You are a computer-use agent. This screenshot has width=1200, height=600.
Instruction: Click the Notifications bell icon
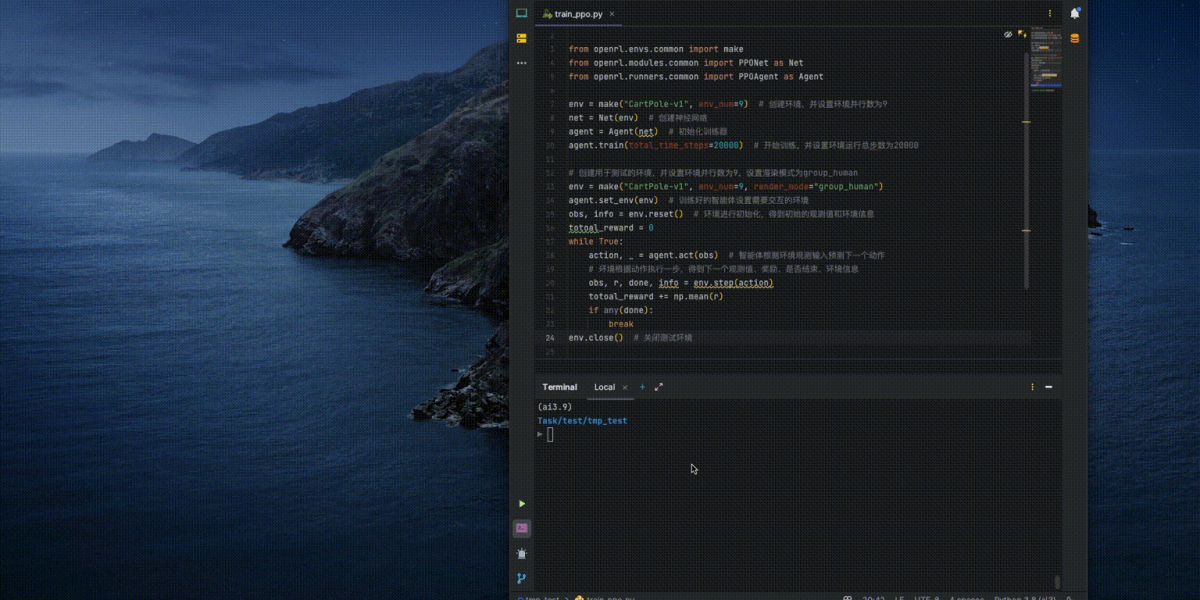[1075, 13]
